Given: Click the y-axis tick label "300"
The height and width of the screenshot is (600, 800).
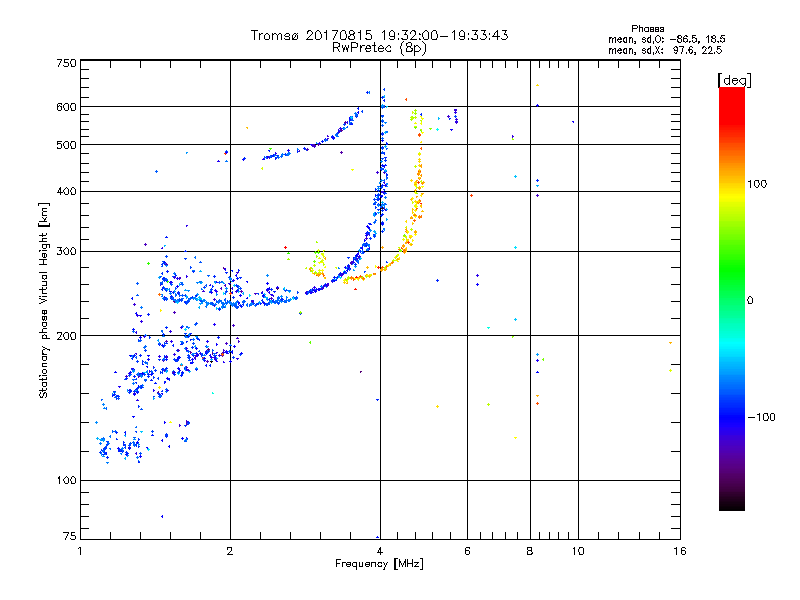Looking at the screenshot, I should point(66,251).
